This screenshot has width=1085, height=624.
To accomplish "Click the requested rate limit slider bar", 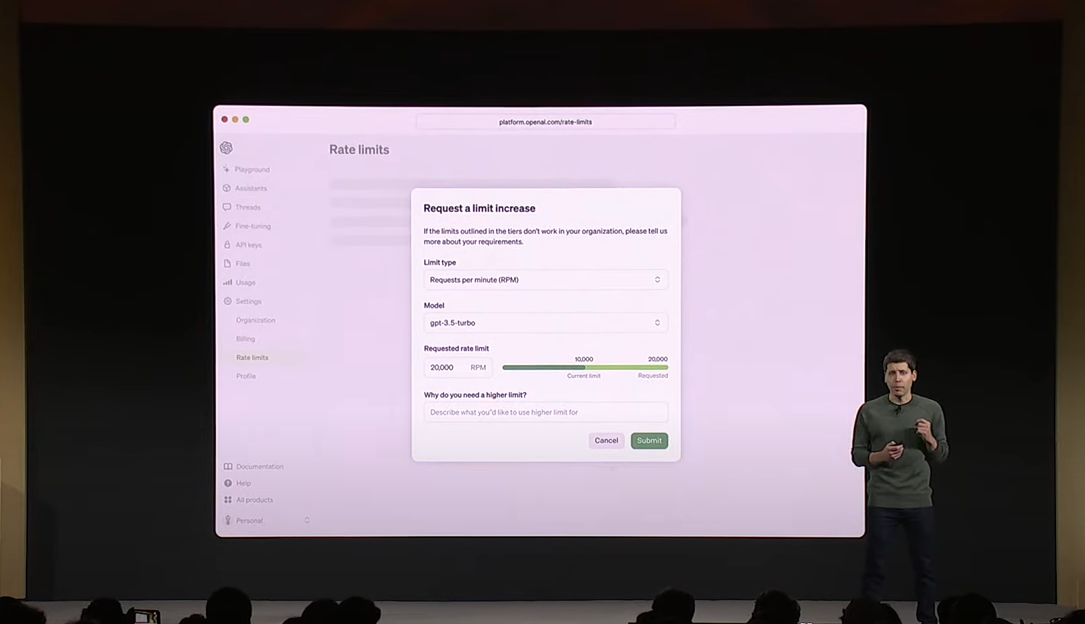I will coord(585,367).
